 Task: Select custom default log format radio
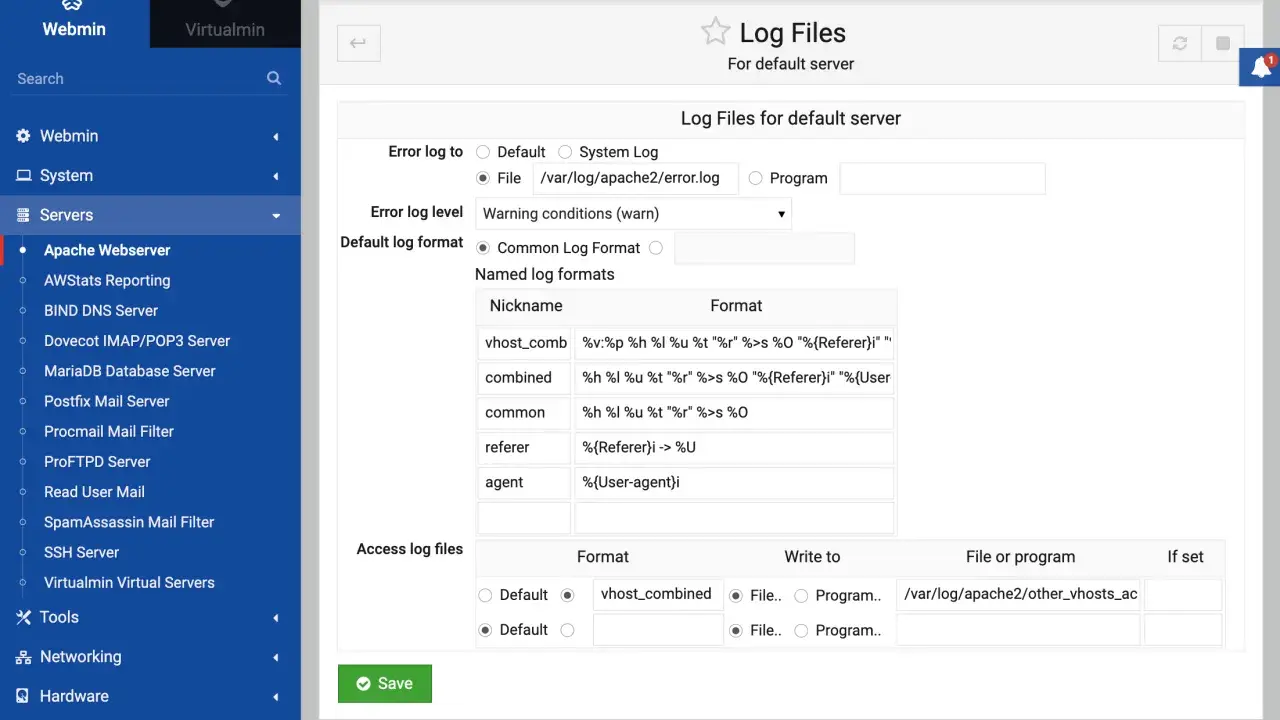655,248
